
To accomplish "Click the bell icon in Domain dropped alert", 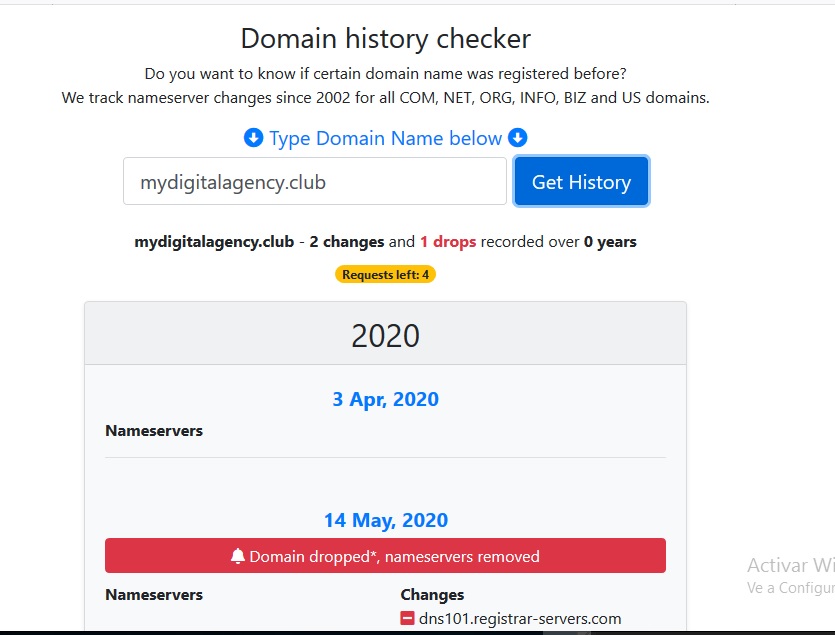I will pyautogui.click(x=238, y=556).
